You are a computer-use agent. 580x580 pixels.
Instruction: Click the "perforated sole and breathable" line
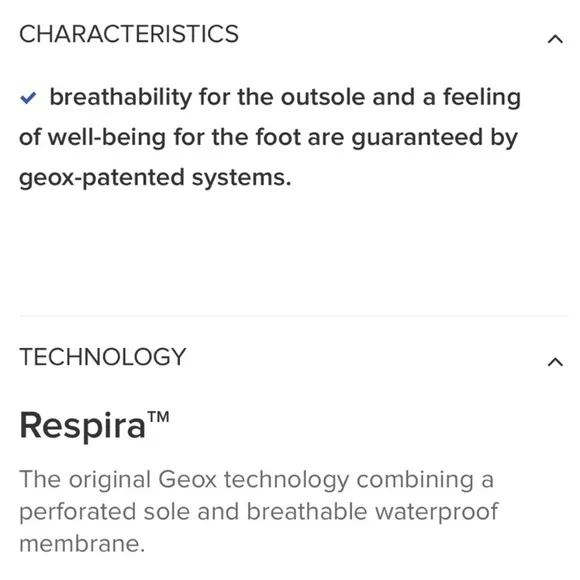click(259, 512)
